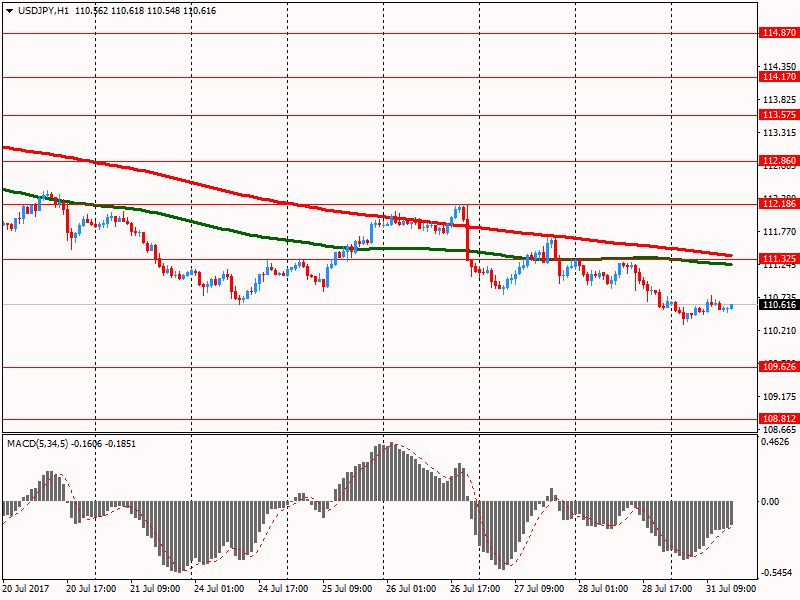Viewport: 800px width, 600px height.
Task: Click the tallest MACD histogram bar peak
Action: coord(391,445)
